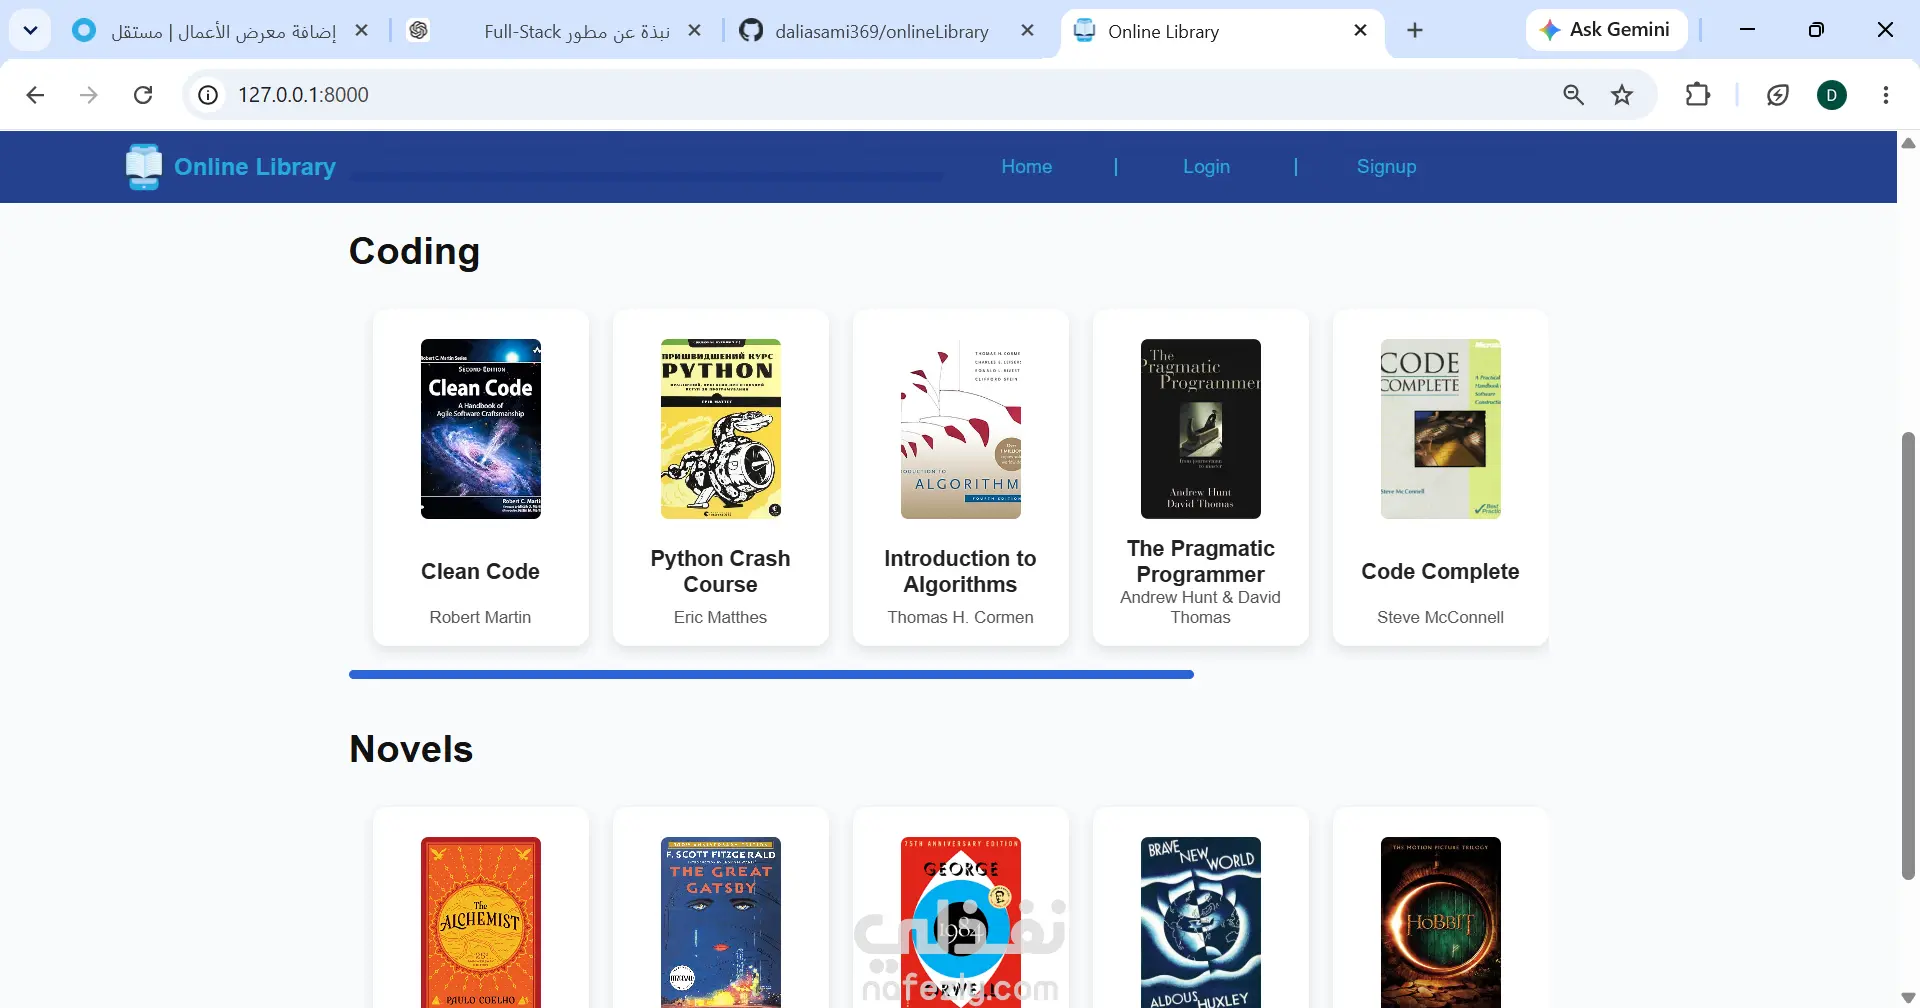Click the performance icon beside the profile avatar
Viewport: 1920px width, 1008px height.
(1778, 95)
